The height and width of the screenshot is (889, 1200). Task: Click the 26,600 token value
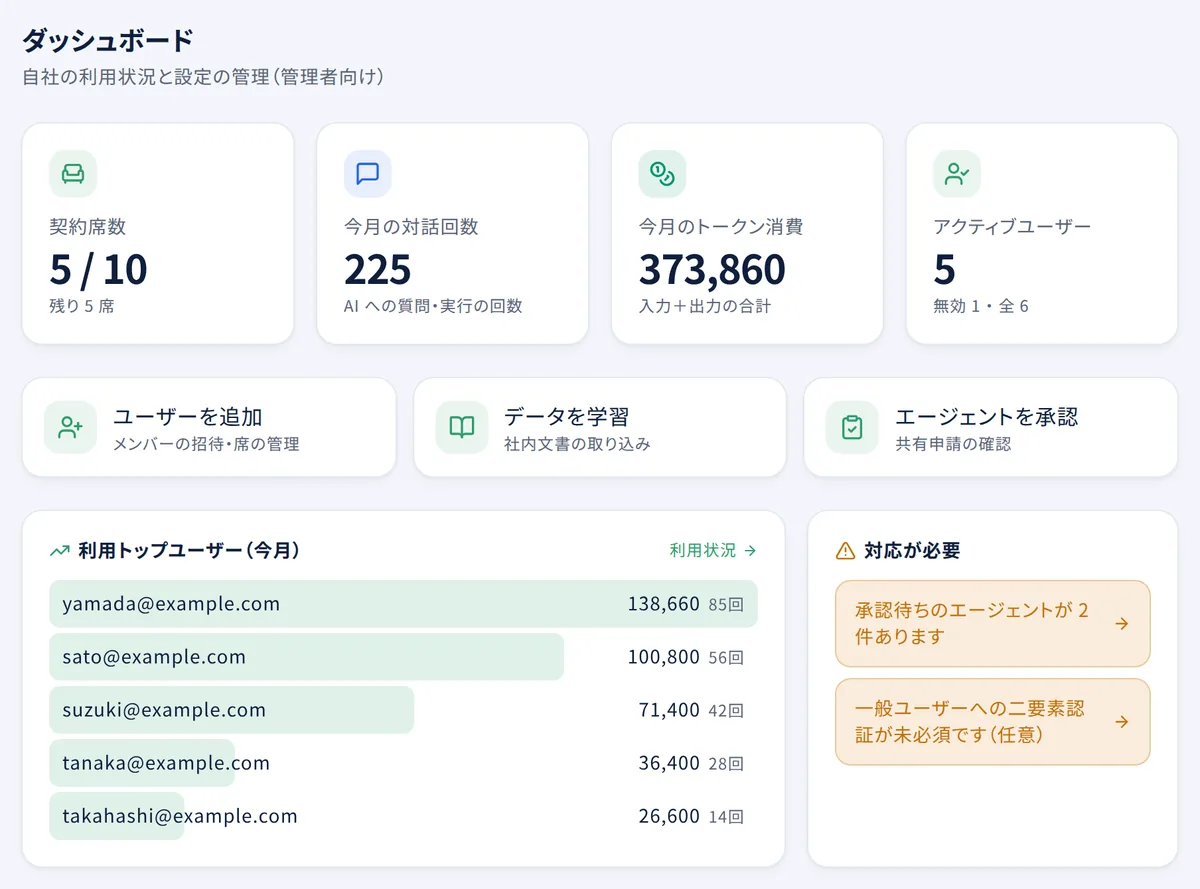669,816
